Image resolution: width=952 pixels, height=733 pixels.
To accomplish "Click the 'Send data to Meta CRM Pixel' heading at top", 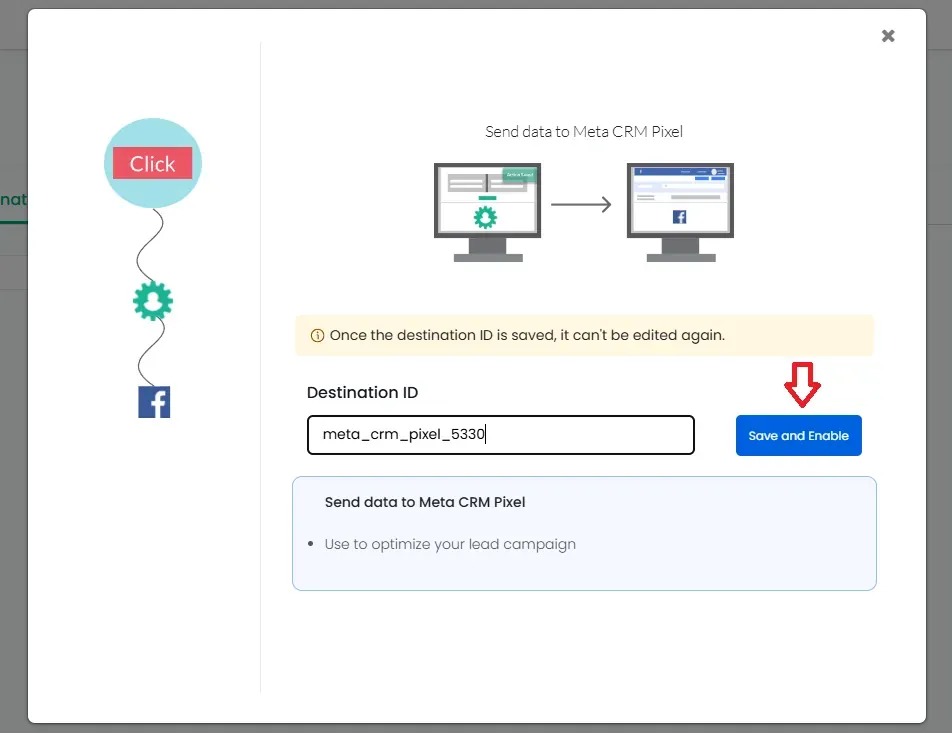I will [x=583, y=132].
